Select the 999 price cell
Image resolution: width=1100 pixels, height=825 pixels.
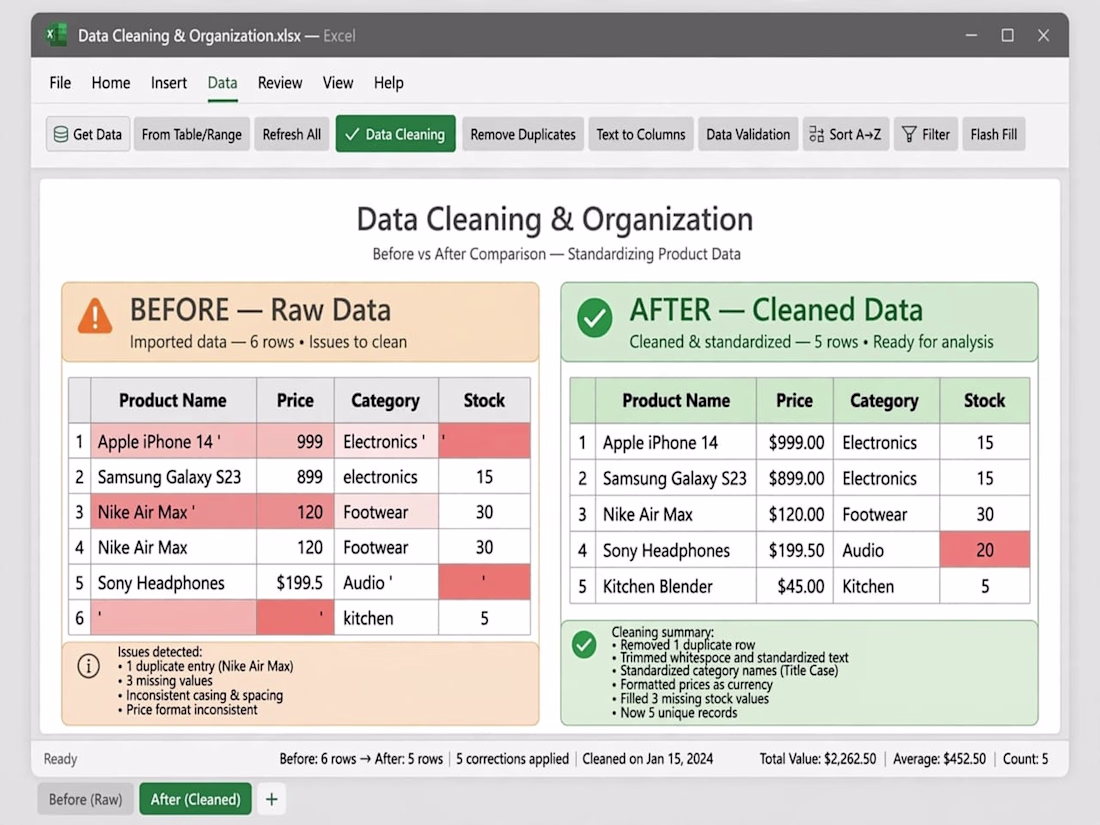tap(295, 441)
